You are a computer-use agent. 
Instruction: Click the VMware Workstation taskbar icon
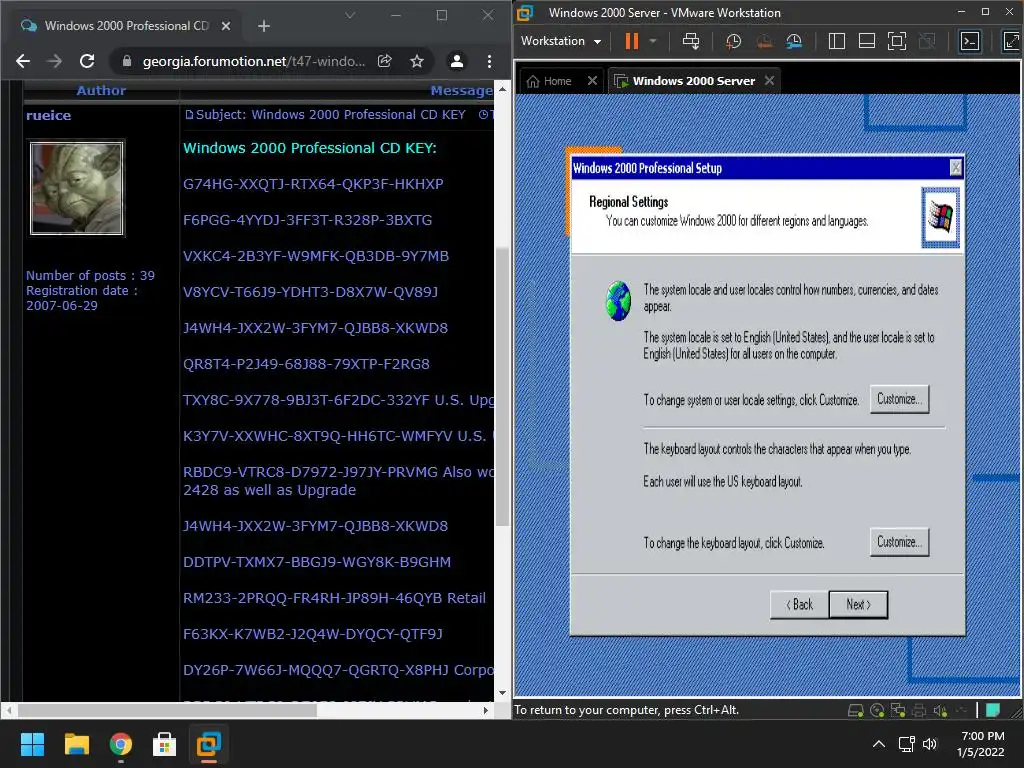(x=208, y=744)
